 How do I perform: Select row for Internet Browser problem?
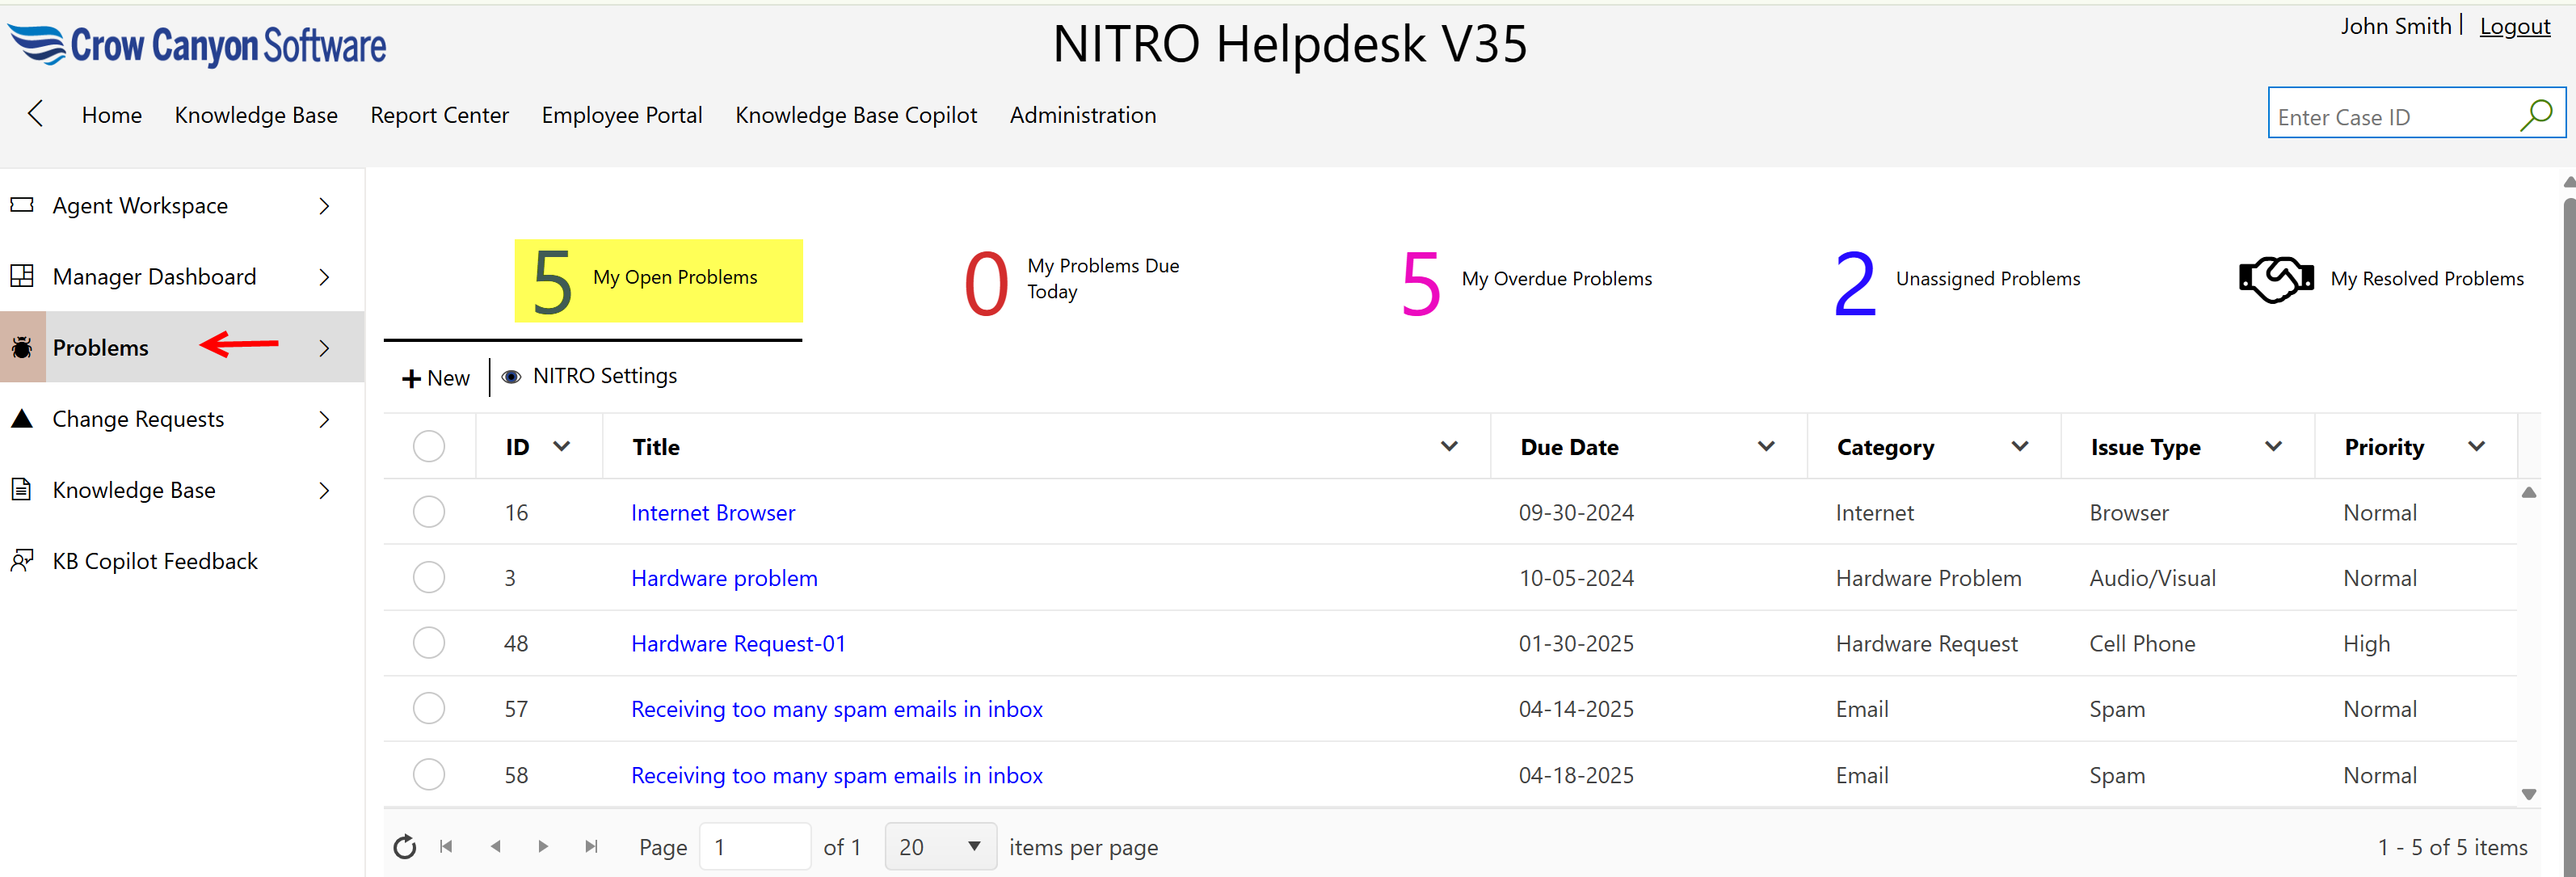tap(429, 512)
